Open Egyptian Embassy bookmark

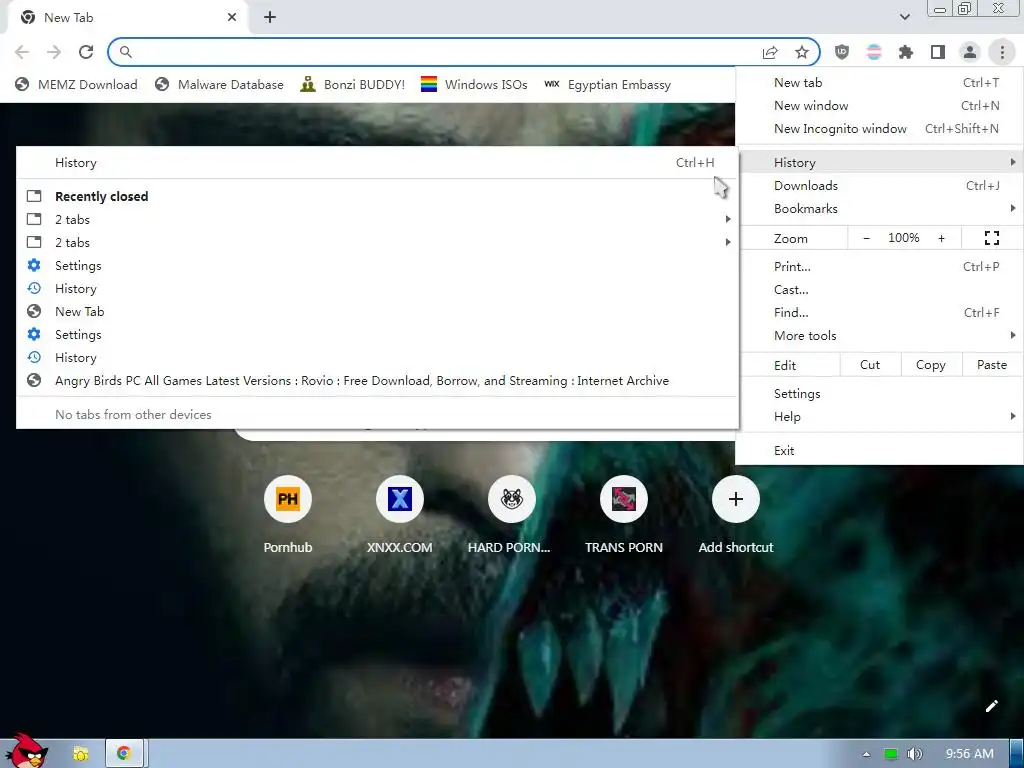tap(607, 84)
